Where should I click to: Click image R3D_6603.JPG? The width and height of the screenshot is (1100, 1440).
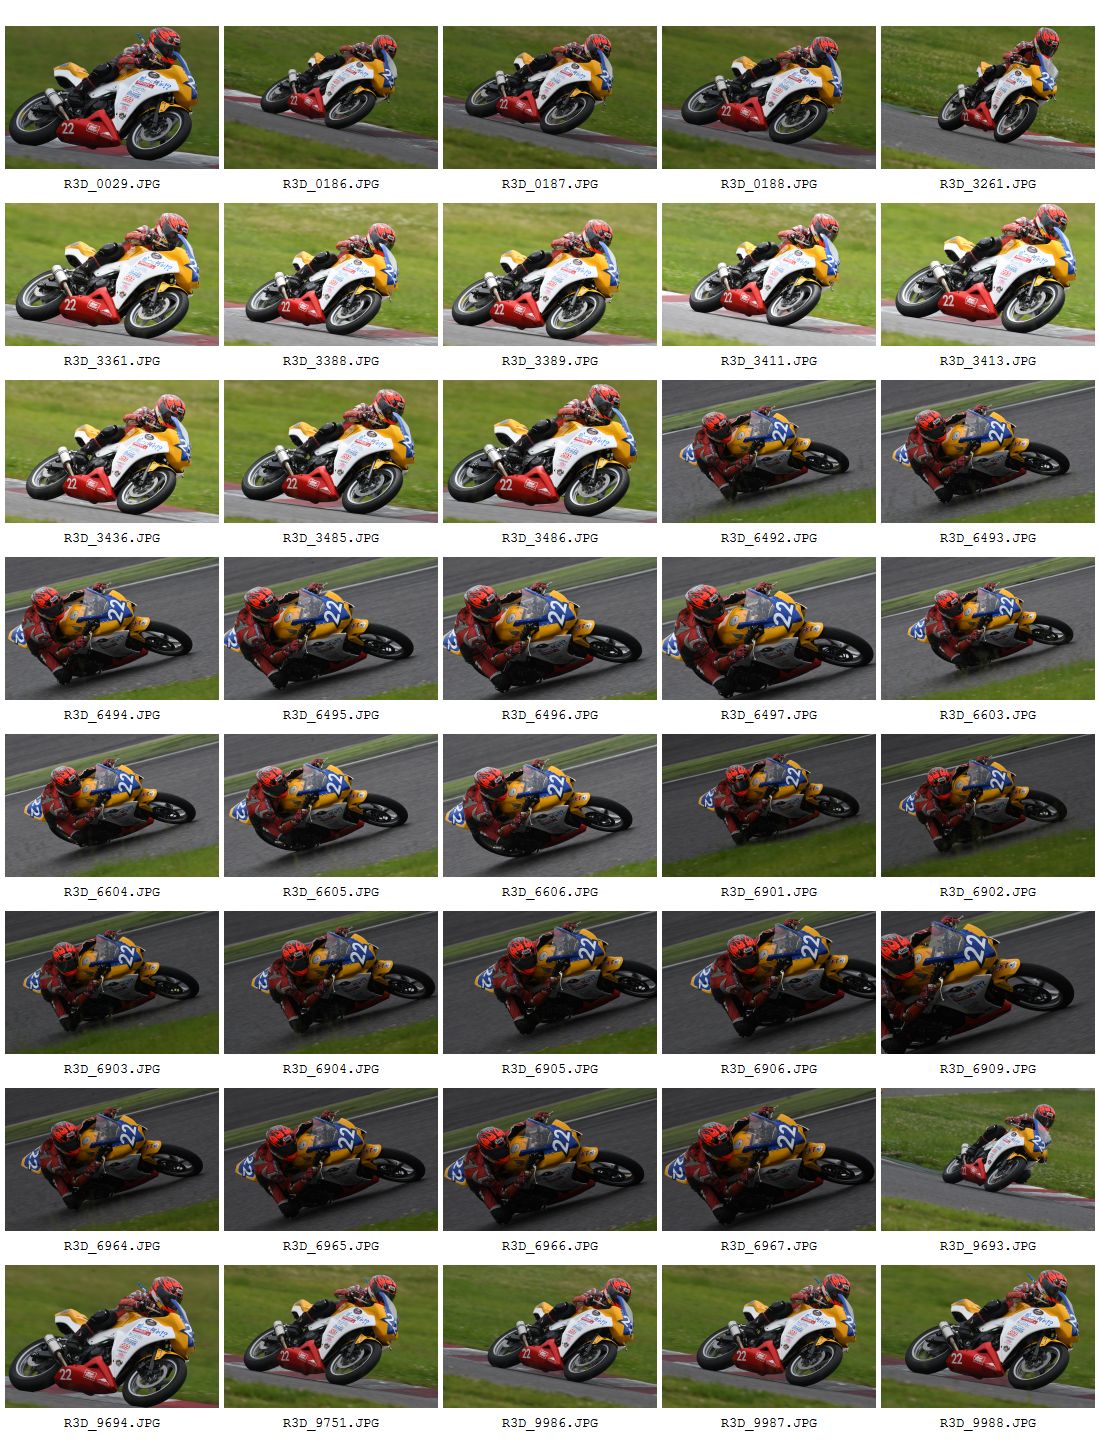point(988,628)
